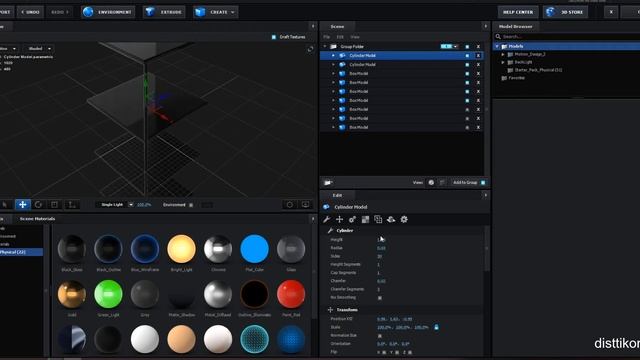Expand the highlighted Cylinder Model row arrow

[x=333, y=56]
